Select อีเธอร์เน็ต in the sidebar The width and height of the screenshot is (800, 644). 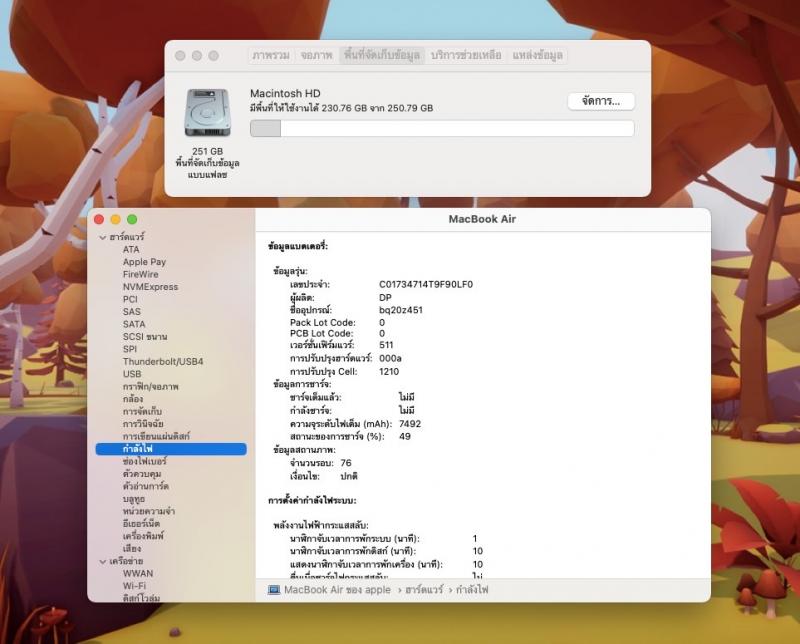coord(141,524)
